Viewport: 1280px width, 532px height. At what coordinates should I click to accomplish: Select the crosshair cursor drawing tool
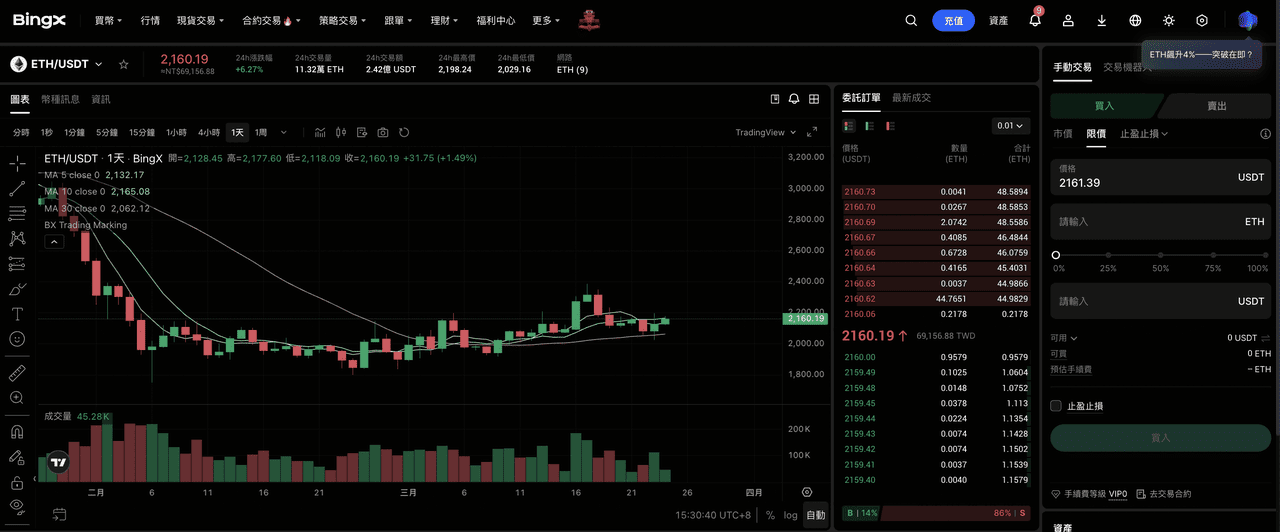click(x=17, y=163)
